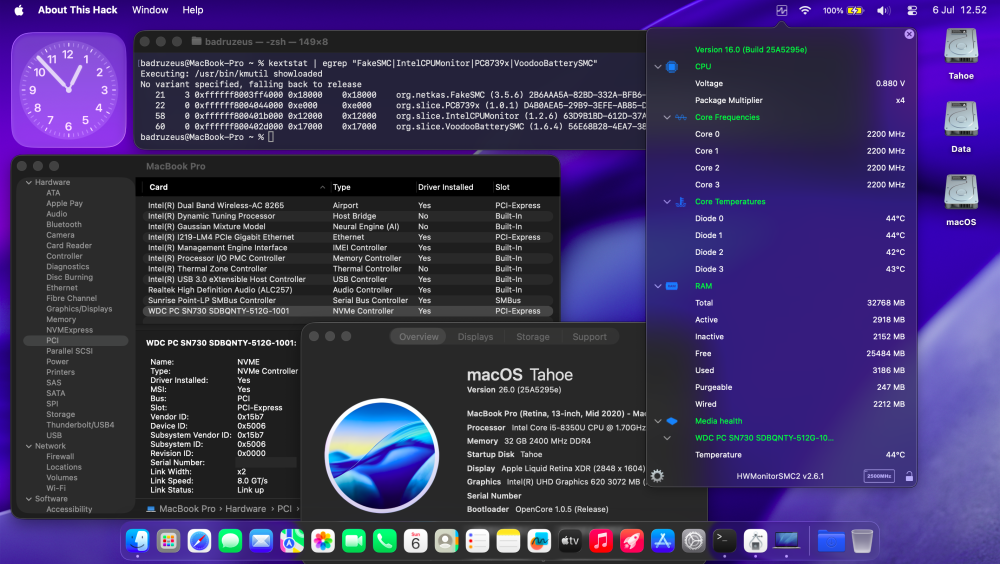Open Messages from the Dock

pyautogui.click(x=230, y=541)
